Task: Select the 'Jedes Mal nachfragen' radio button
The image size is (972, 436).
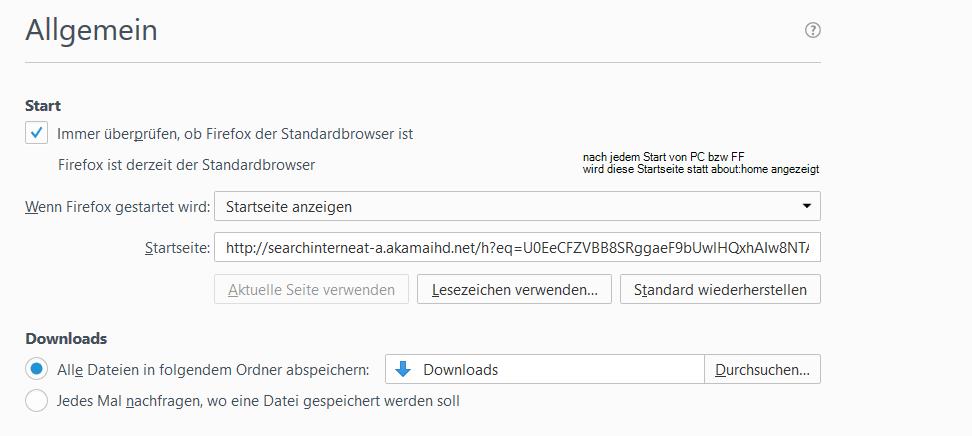Action: 37,401
